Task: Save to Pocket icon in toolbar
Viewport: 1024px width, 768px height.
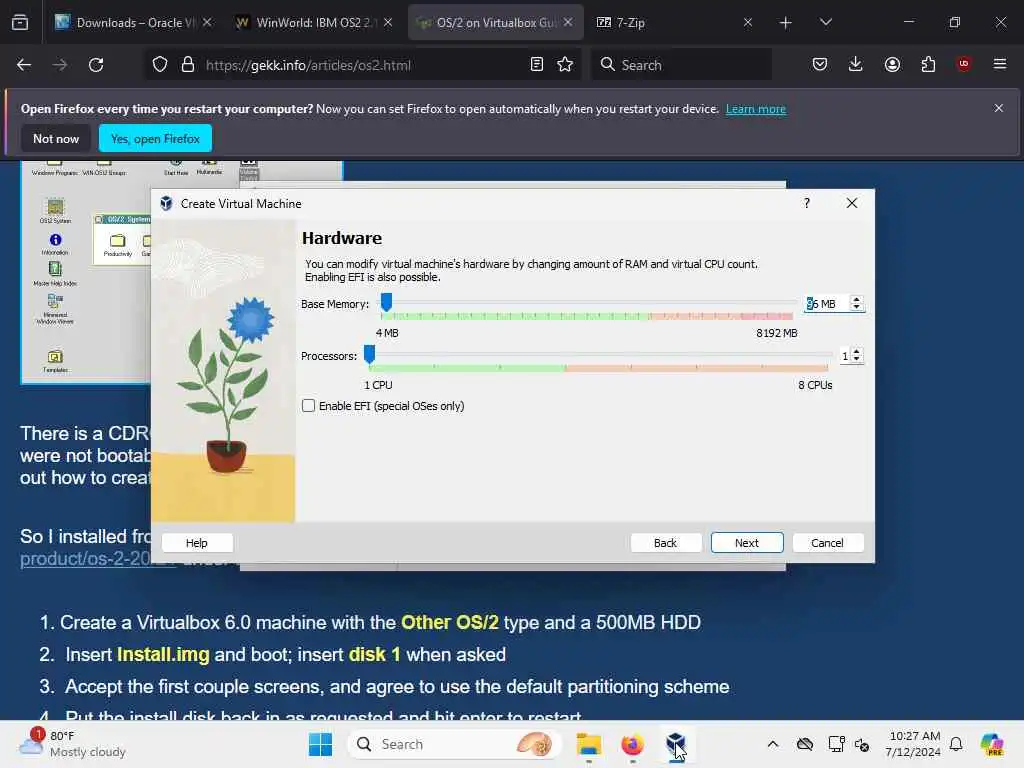Action: tap(820, 64)
